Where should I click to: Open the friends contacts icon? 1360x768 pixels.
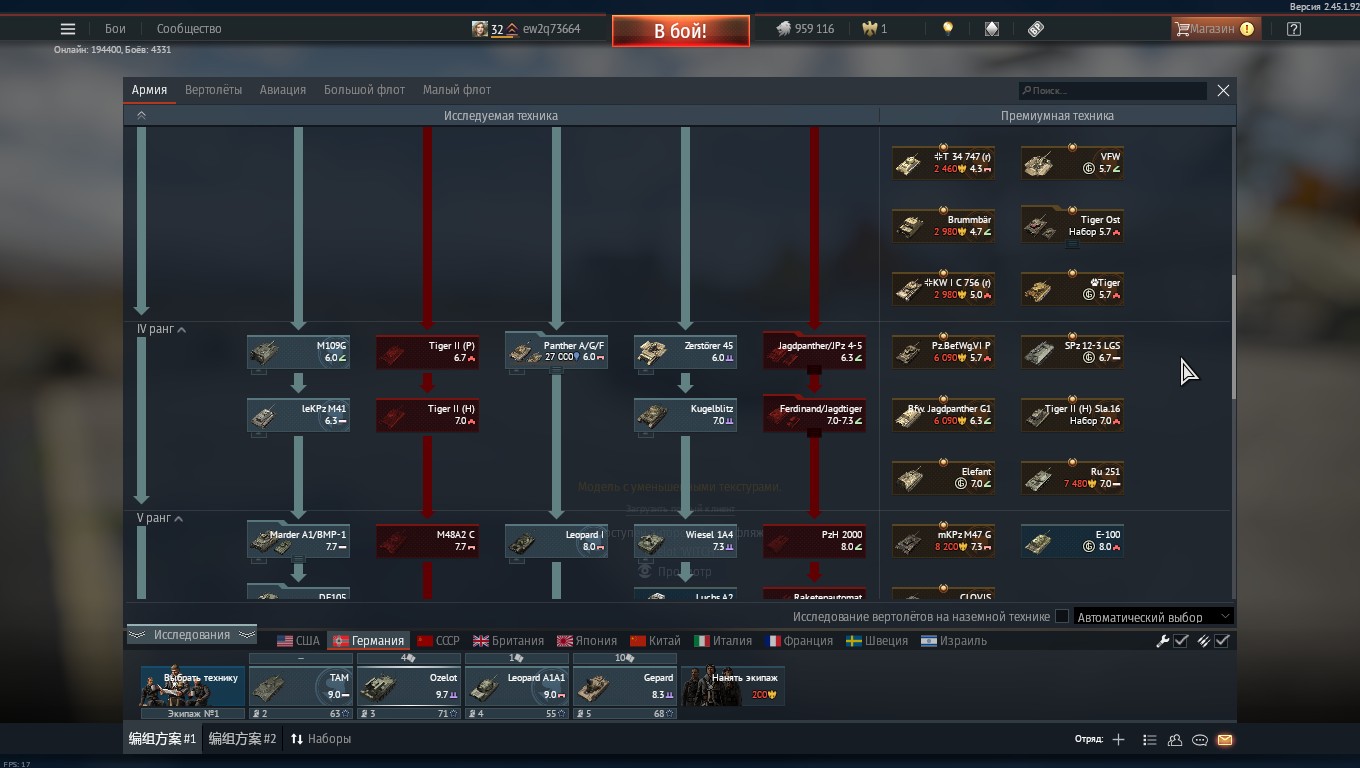(1175, 740)
